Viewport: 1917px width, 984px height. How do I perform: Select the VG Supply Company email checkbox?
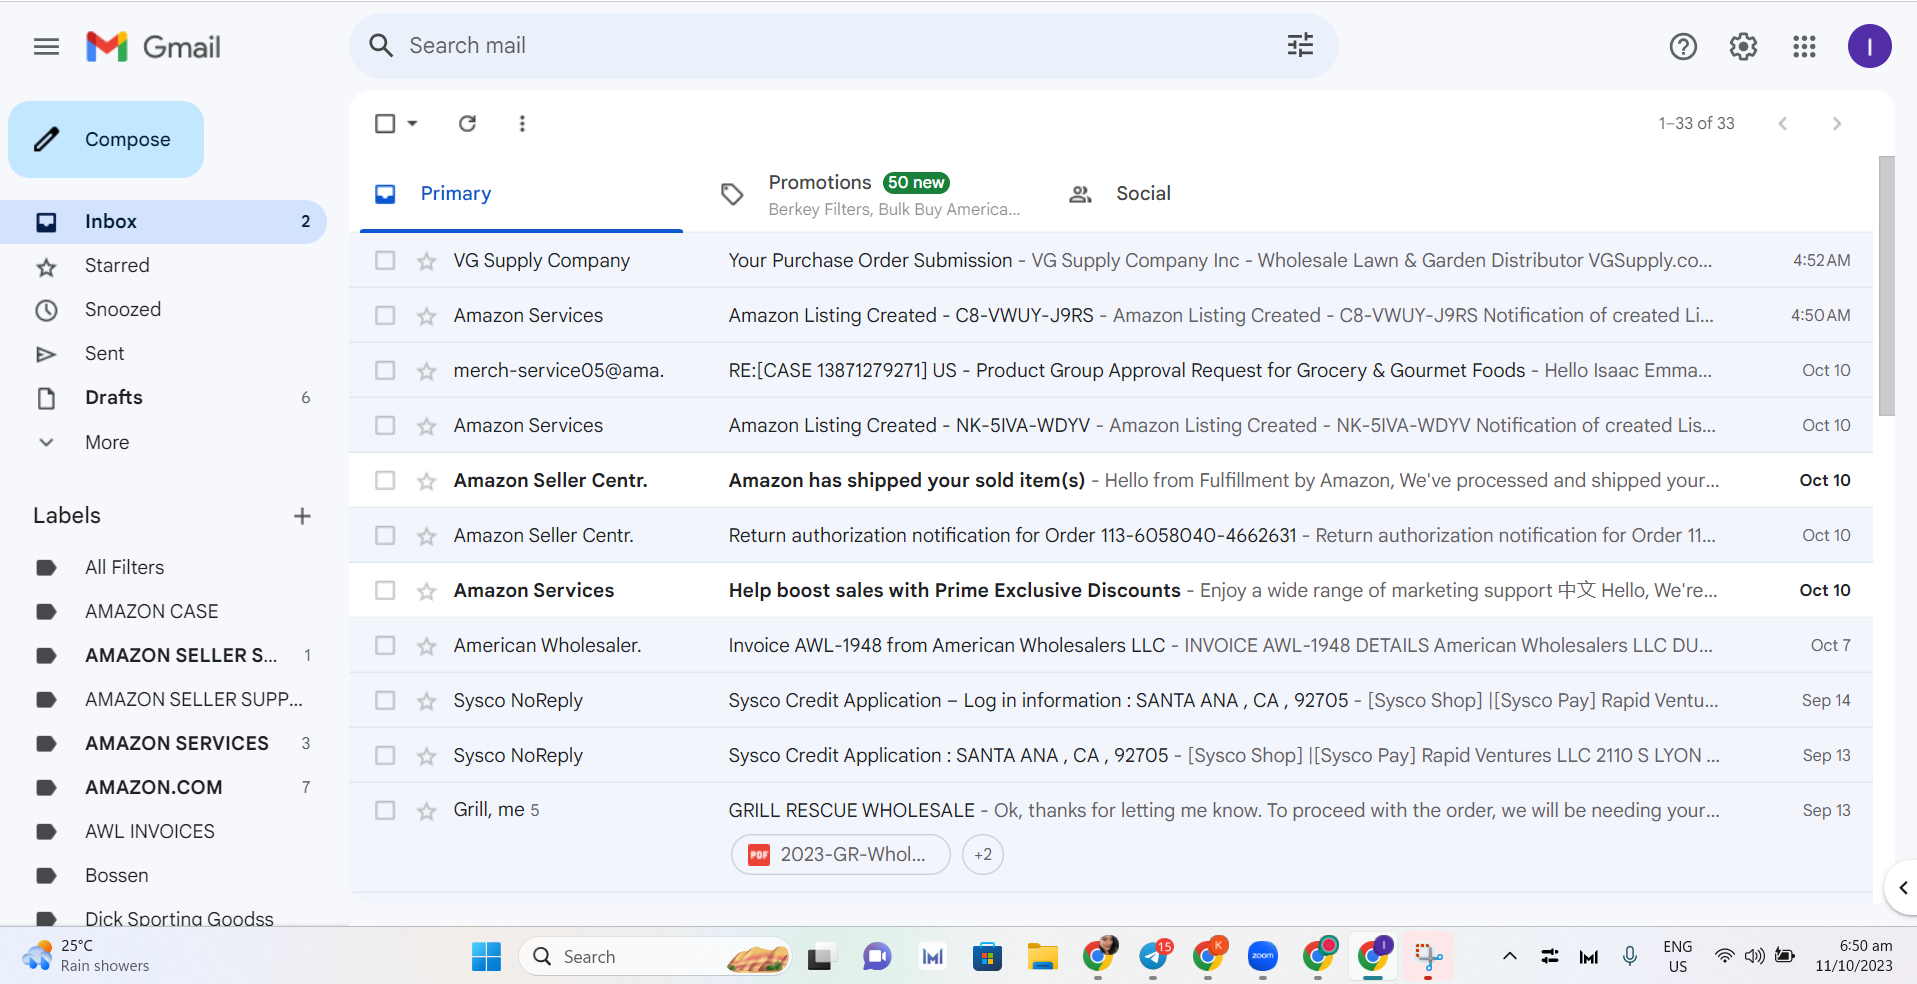coord(385,260)
